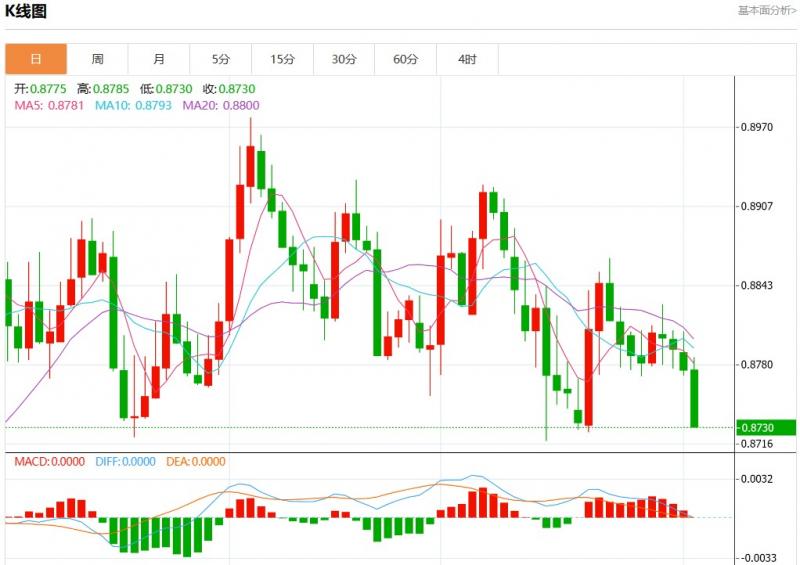Switch to the 4时 chart tab
Viewport: 800px width, 565px height.
pos(467,59)
